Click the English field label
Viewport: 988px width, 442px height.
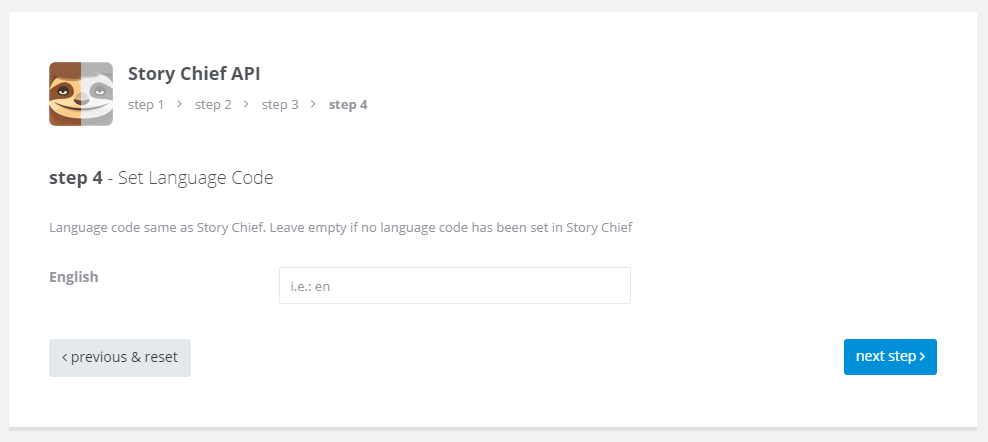pyautogui.click(x=74, y=277)
